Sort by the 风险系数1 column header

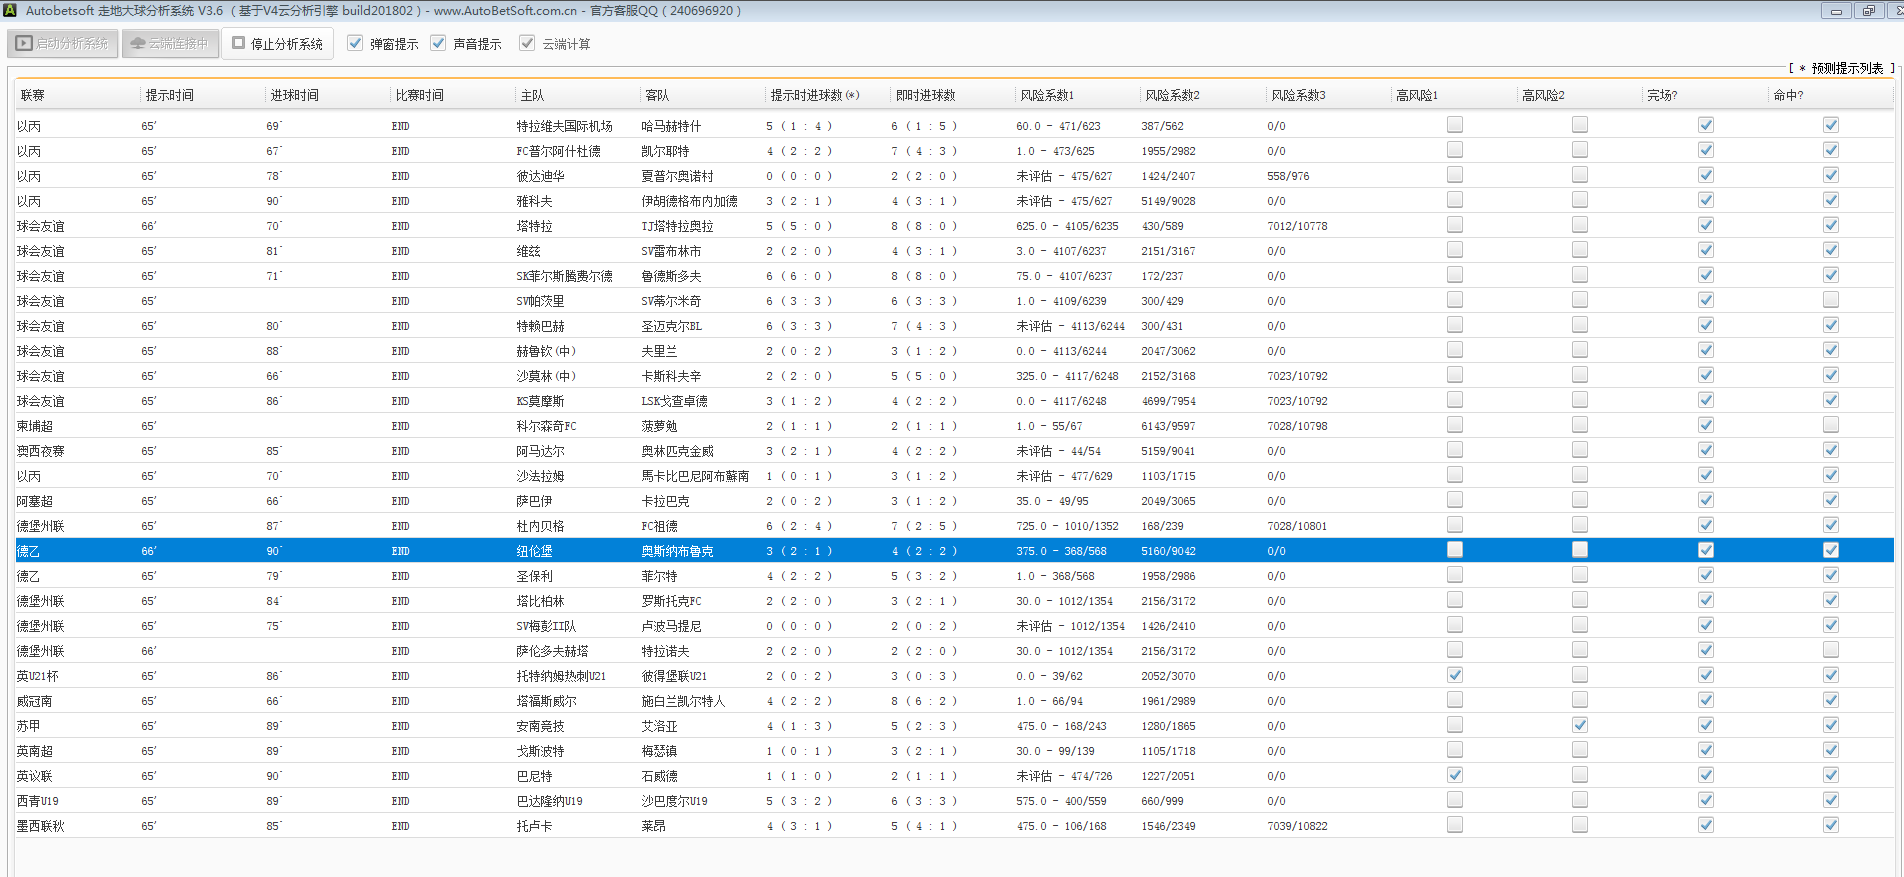[x=1046, y=95]
